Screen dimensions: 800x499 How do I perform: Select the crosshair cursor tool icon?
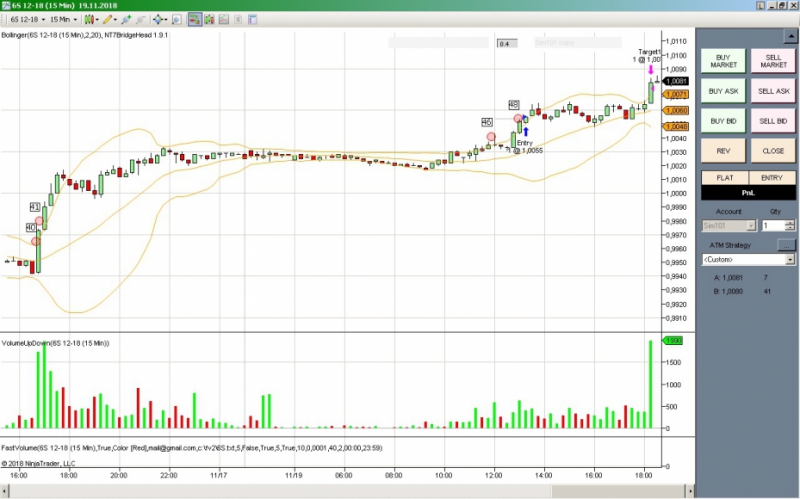(158, 19)
